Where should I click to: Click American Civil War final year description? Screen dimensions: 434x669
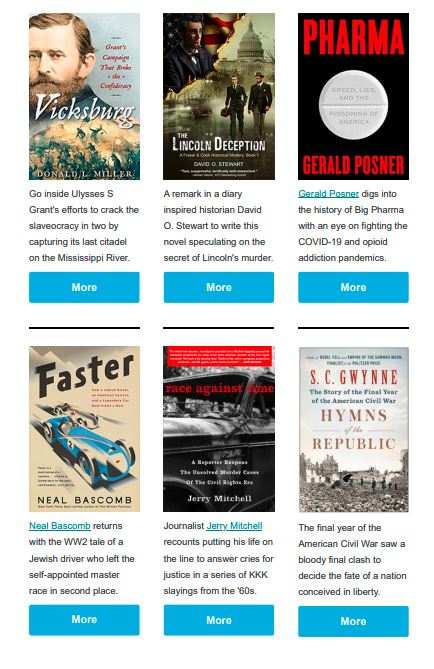pyautogui.click(x=352, y=559)
